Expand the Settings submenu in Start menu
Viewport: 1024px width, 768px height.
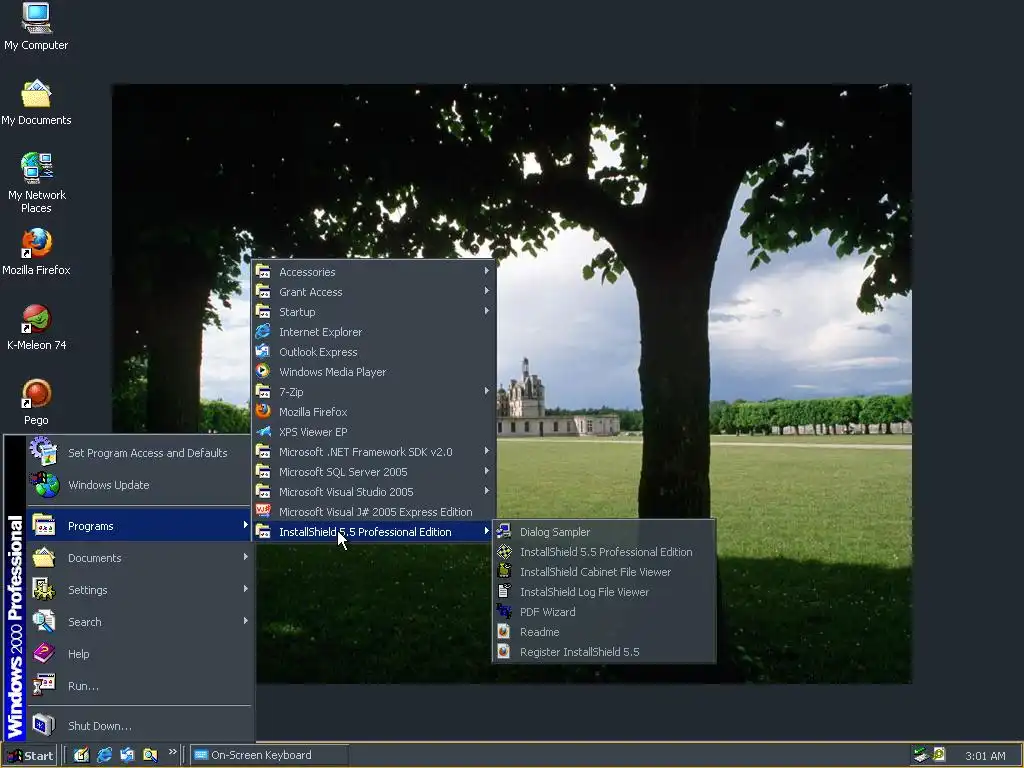[x=139, y=590]
